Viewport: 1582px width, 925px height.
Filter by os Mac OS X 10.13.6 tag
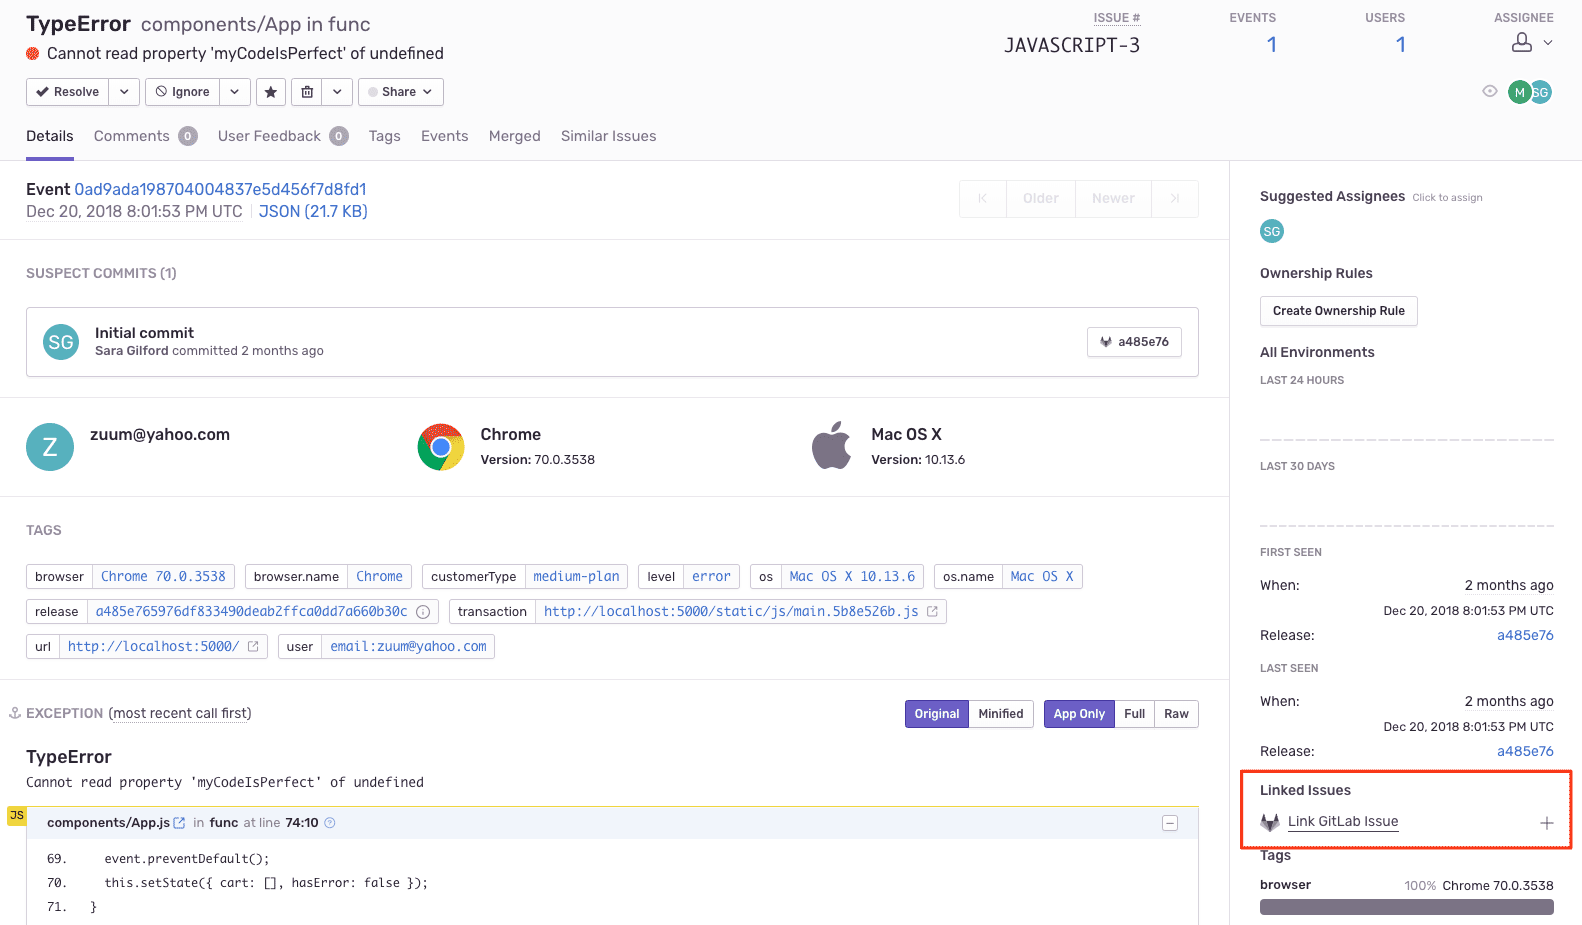[852, 577]
